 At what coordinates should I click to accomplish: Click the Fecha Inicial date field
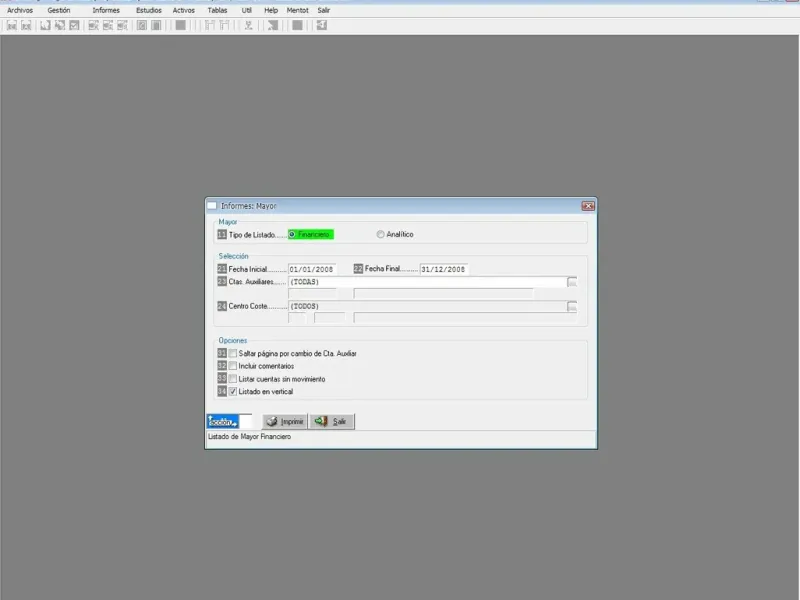(312, 269)
